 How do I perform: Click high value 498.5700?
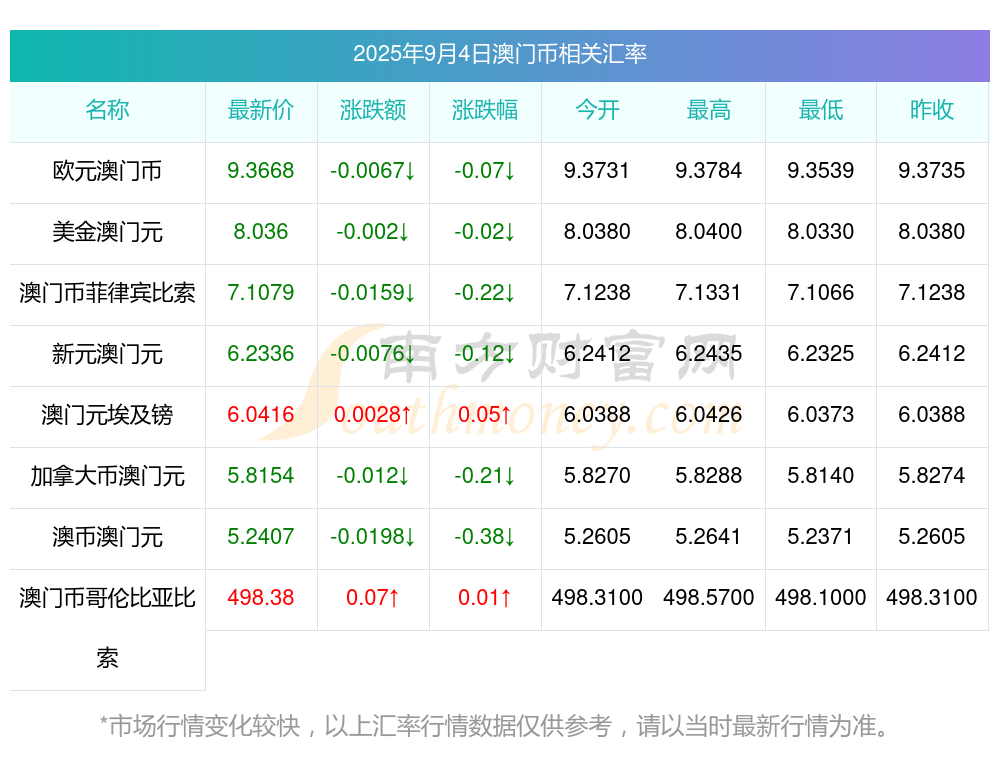[709, 598]
